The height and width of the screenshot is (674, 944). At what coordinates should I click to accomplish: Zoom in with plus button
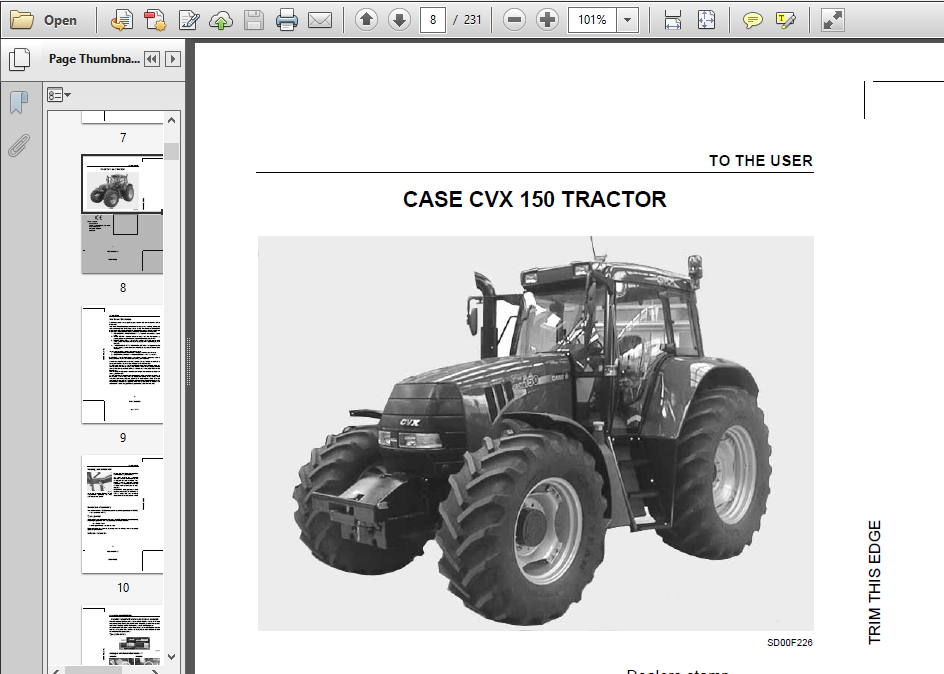(547, 20)
